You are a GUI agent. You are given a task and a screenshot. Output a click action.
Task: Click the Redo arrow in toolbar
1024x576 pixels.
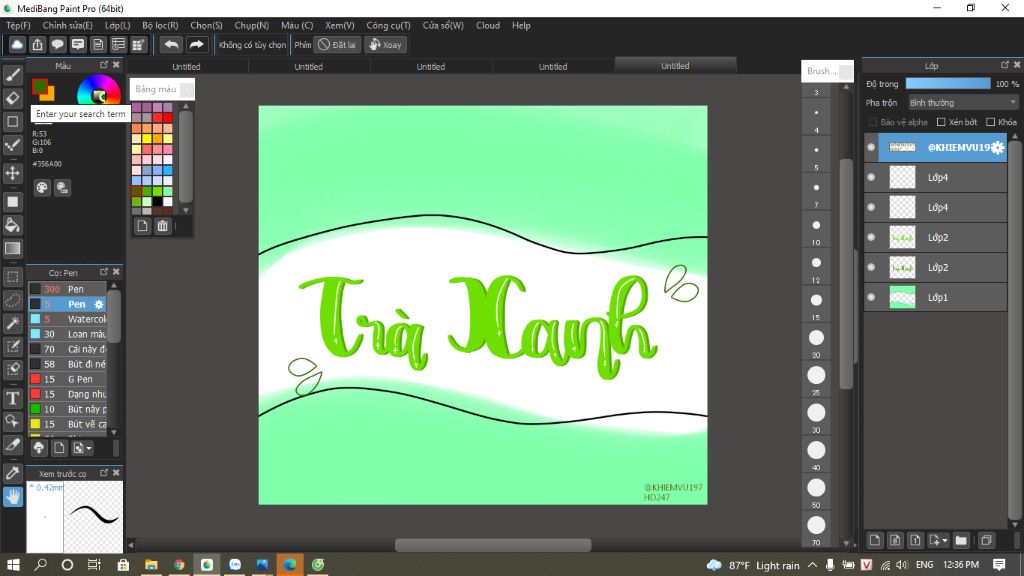[196, 44]
